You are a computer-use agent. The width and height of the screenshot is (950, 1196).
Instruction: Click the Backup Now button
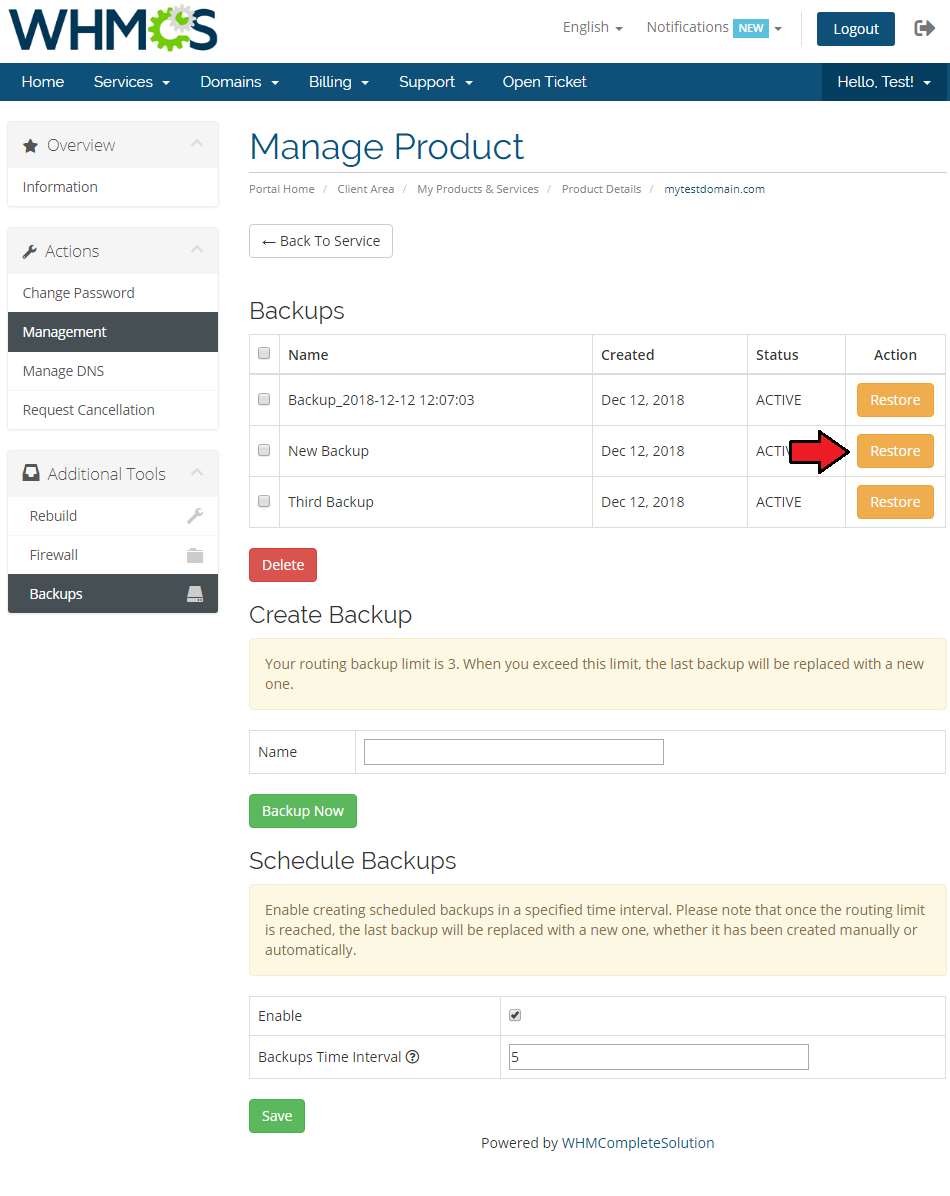pos(303,811)
